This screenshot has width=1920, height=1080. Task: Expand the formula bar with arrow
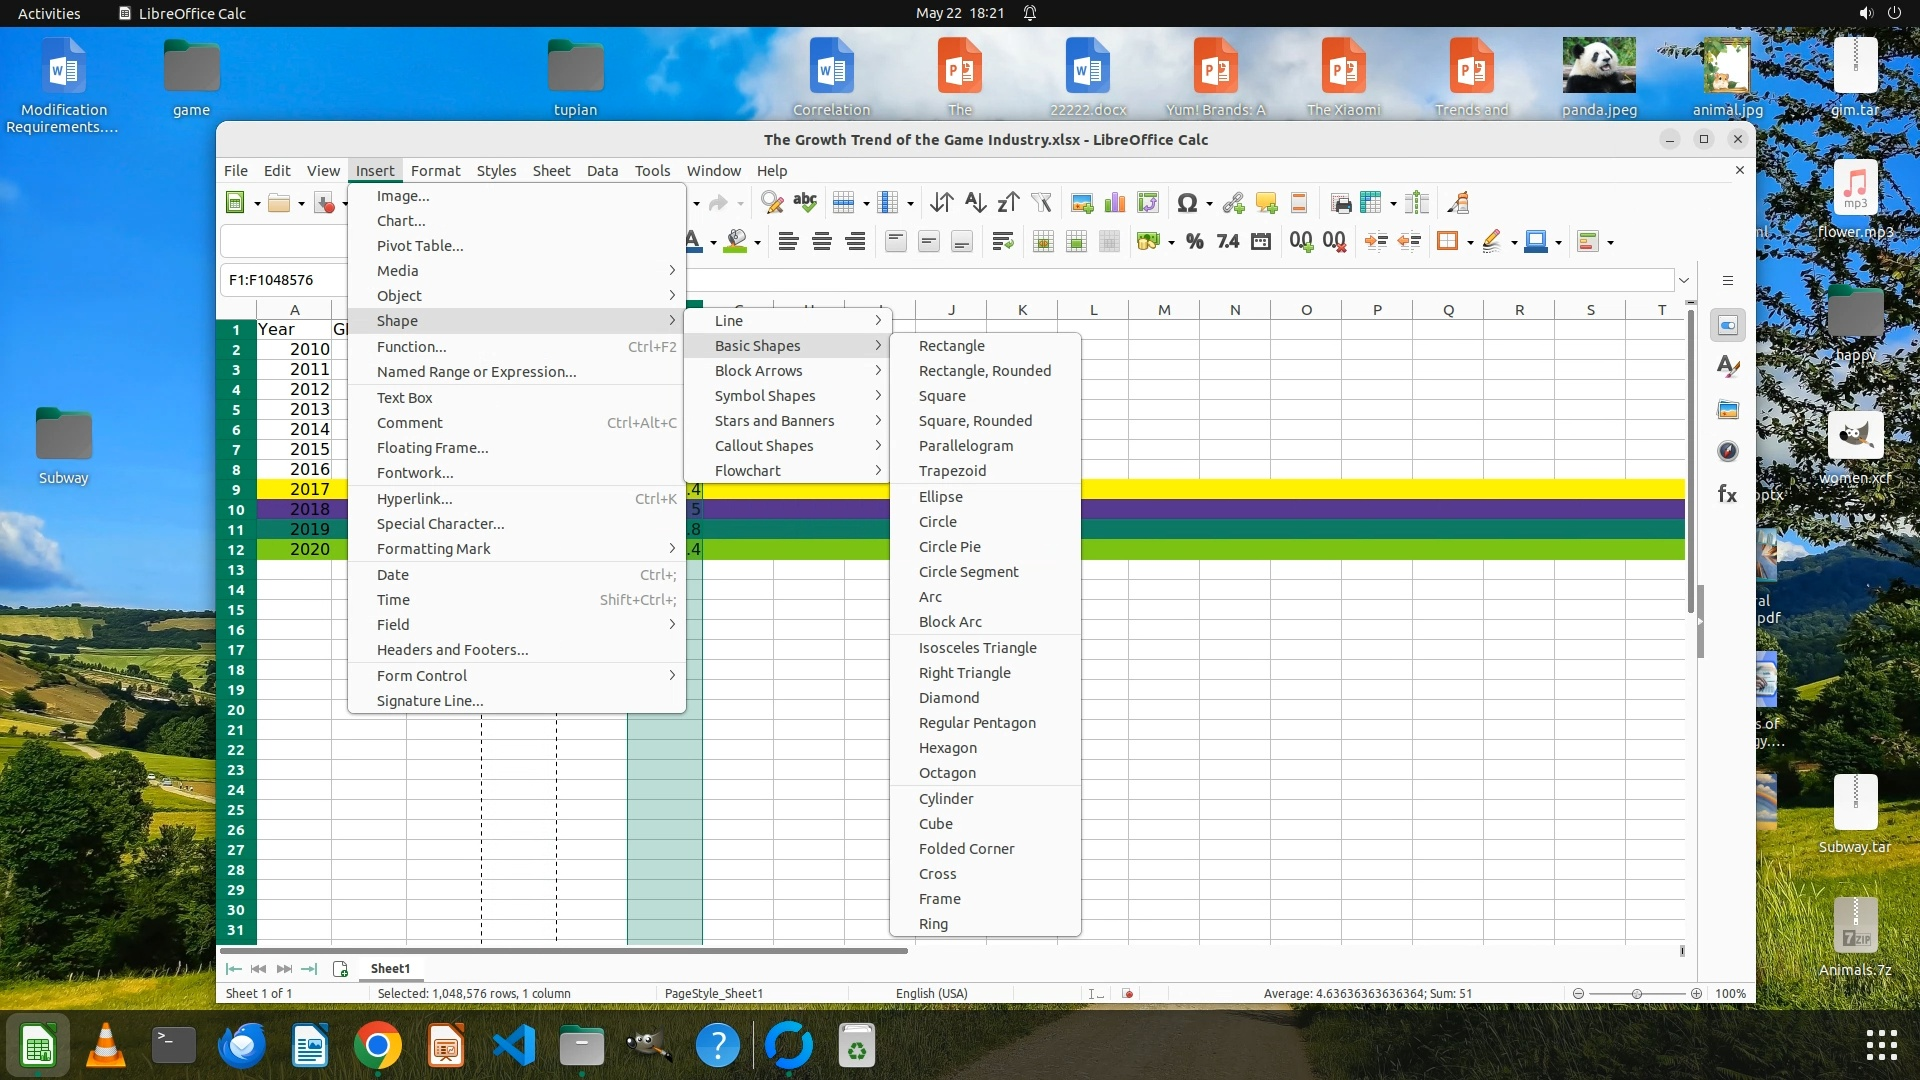click(x=1684, y=280)
